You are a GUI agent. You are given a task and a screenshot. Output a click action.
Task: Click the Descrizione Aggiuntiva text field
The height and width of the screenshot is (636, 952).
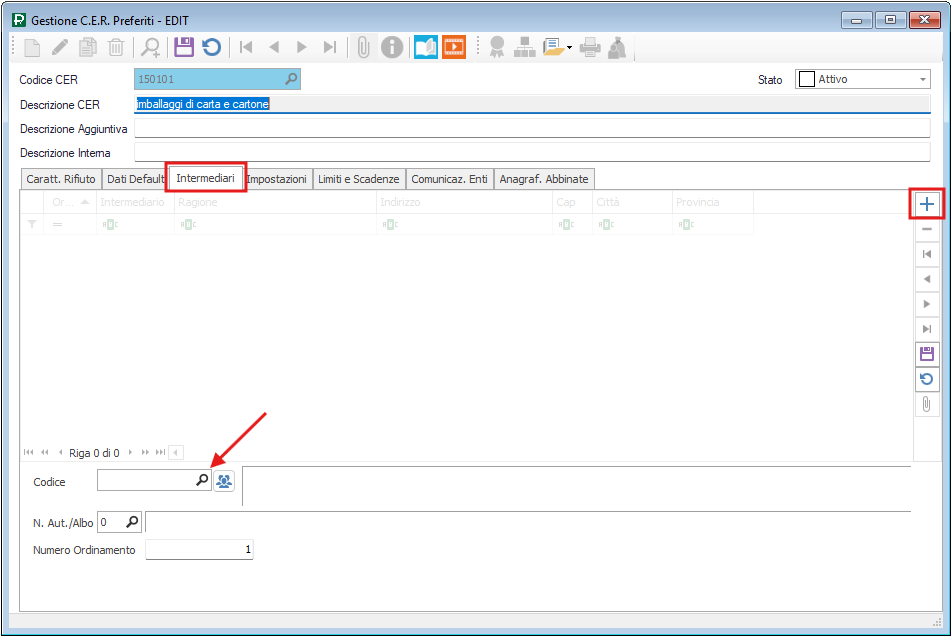[x=531, y=129]
